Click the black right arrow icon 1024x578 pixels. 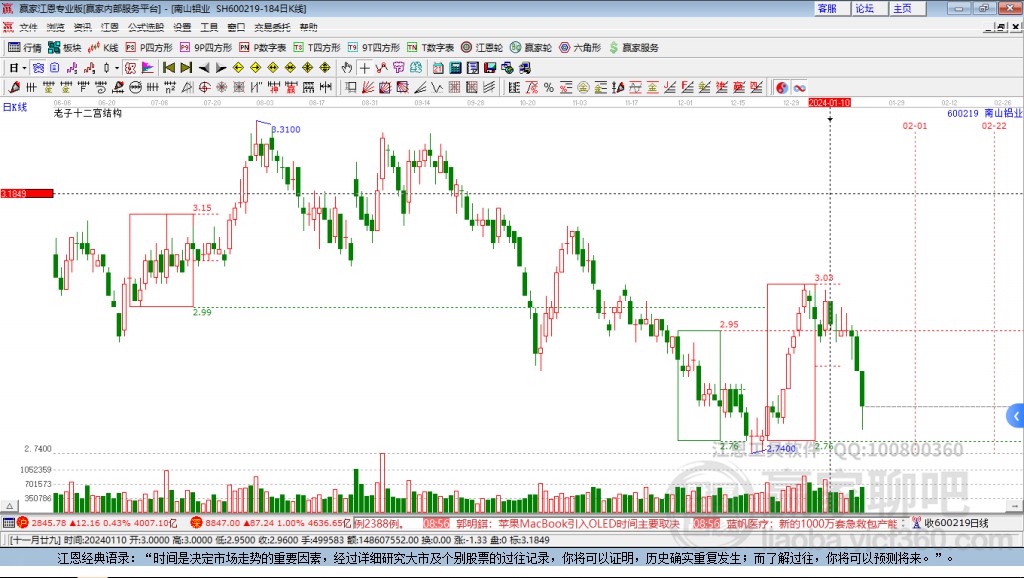click(x=221, y=68)
